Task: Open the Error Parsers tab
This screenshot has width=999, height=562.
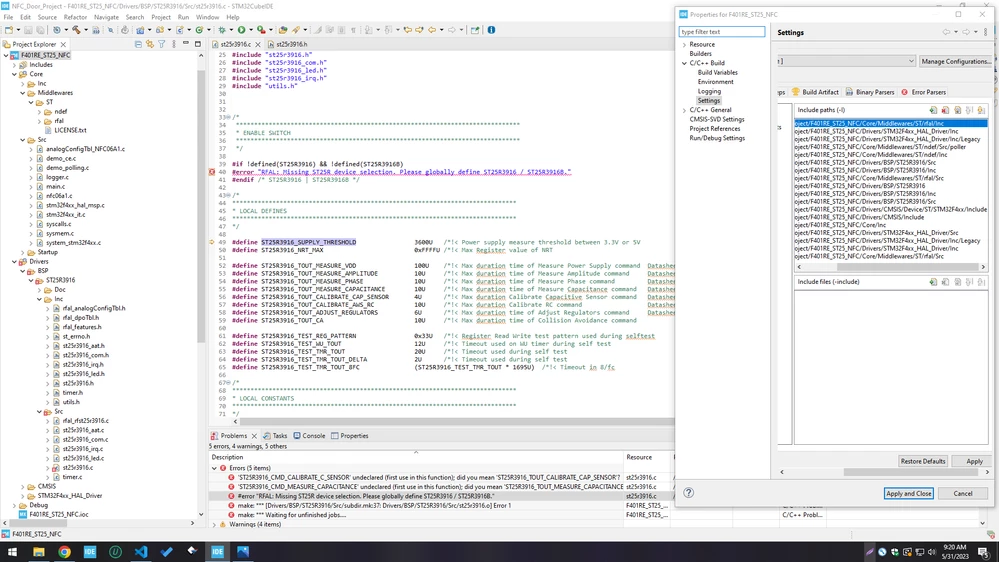Action: coord(923,92)
